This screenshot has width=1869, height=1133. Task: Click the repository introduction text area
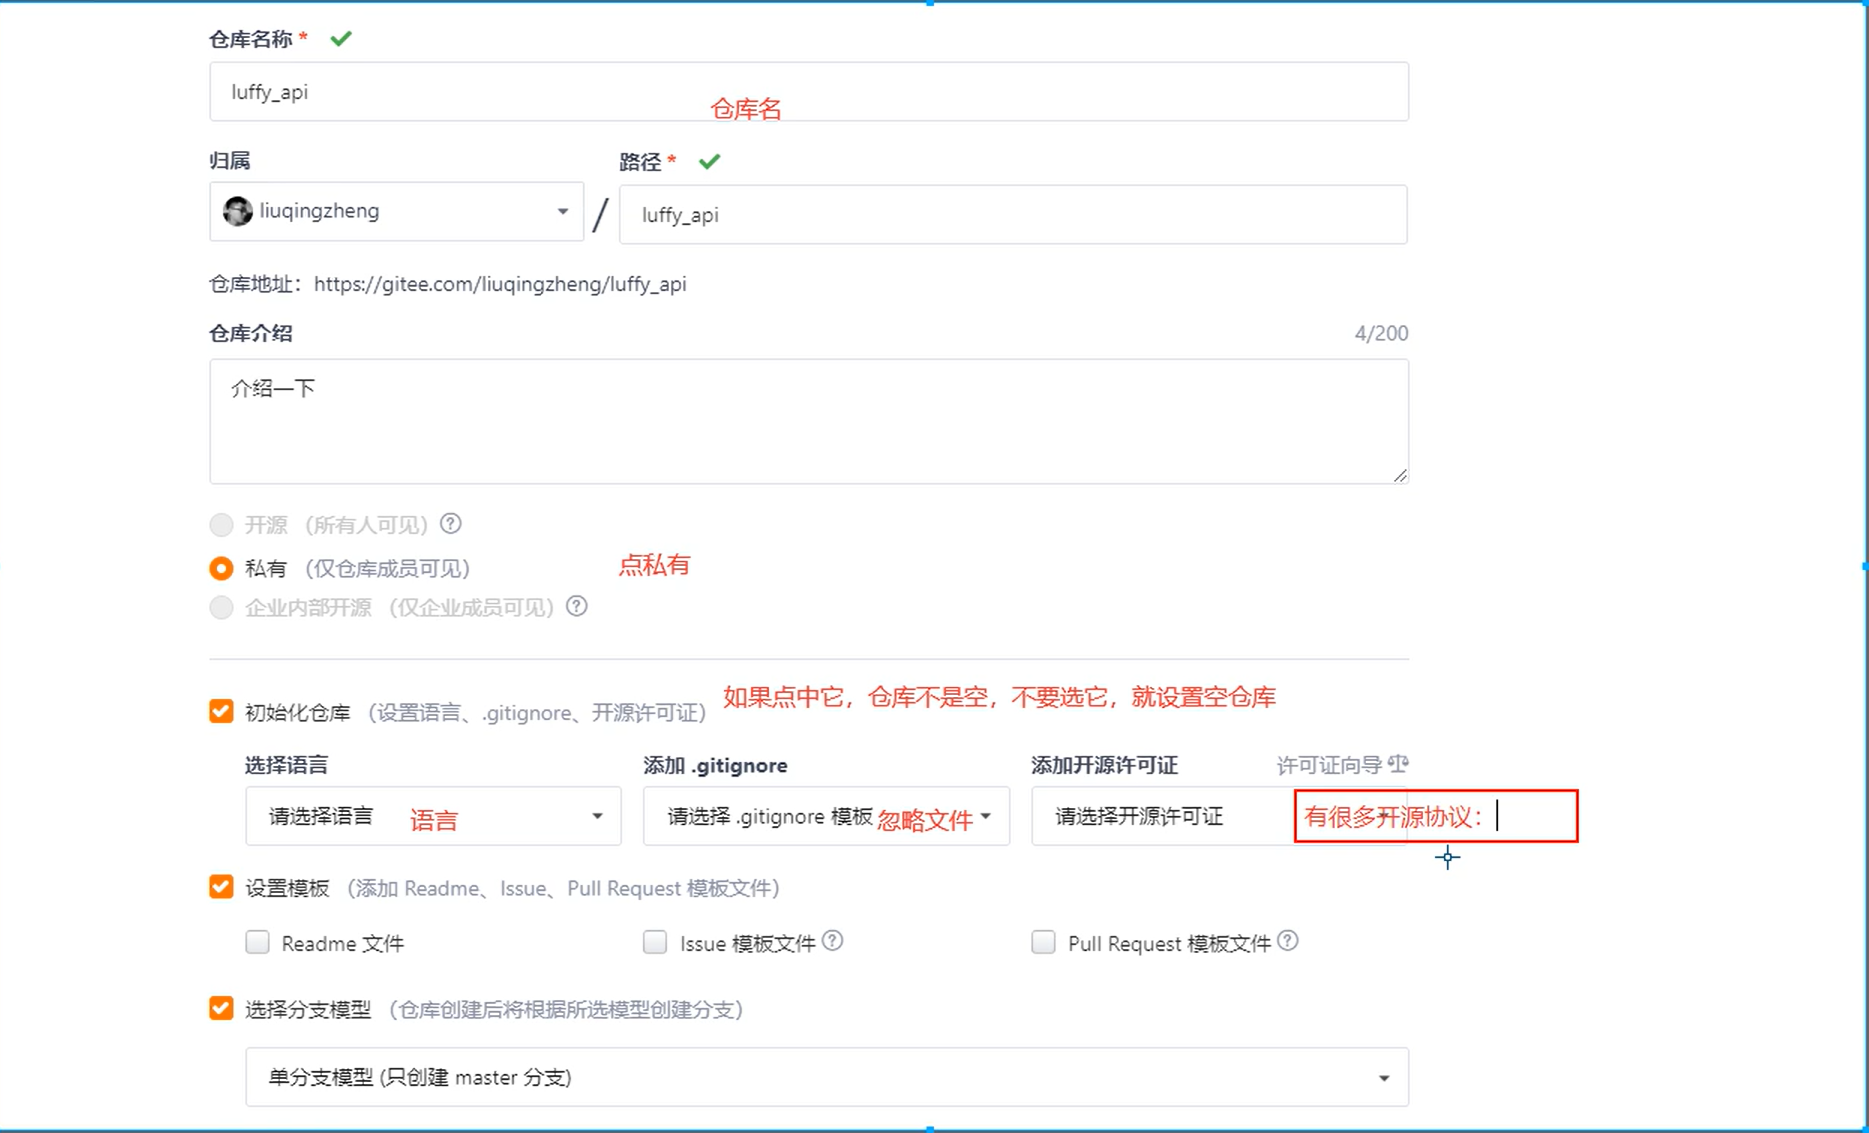pyautogui.click(x=808, y=421)
